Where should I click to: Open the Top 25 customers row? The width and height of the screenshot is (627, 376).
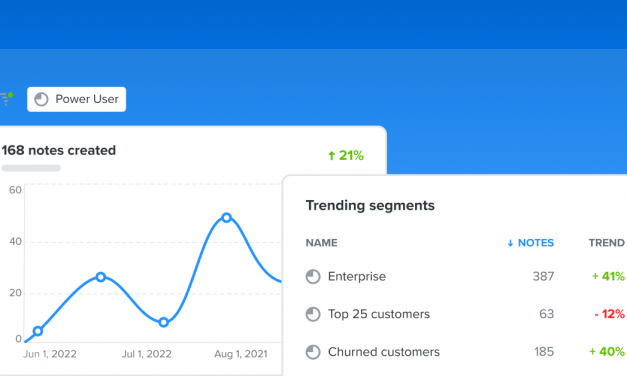pyautogui.click(x=465, y=314)
